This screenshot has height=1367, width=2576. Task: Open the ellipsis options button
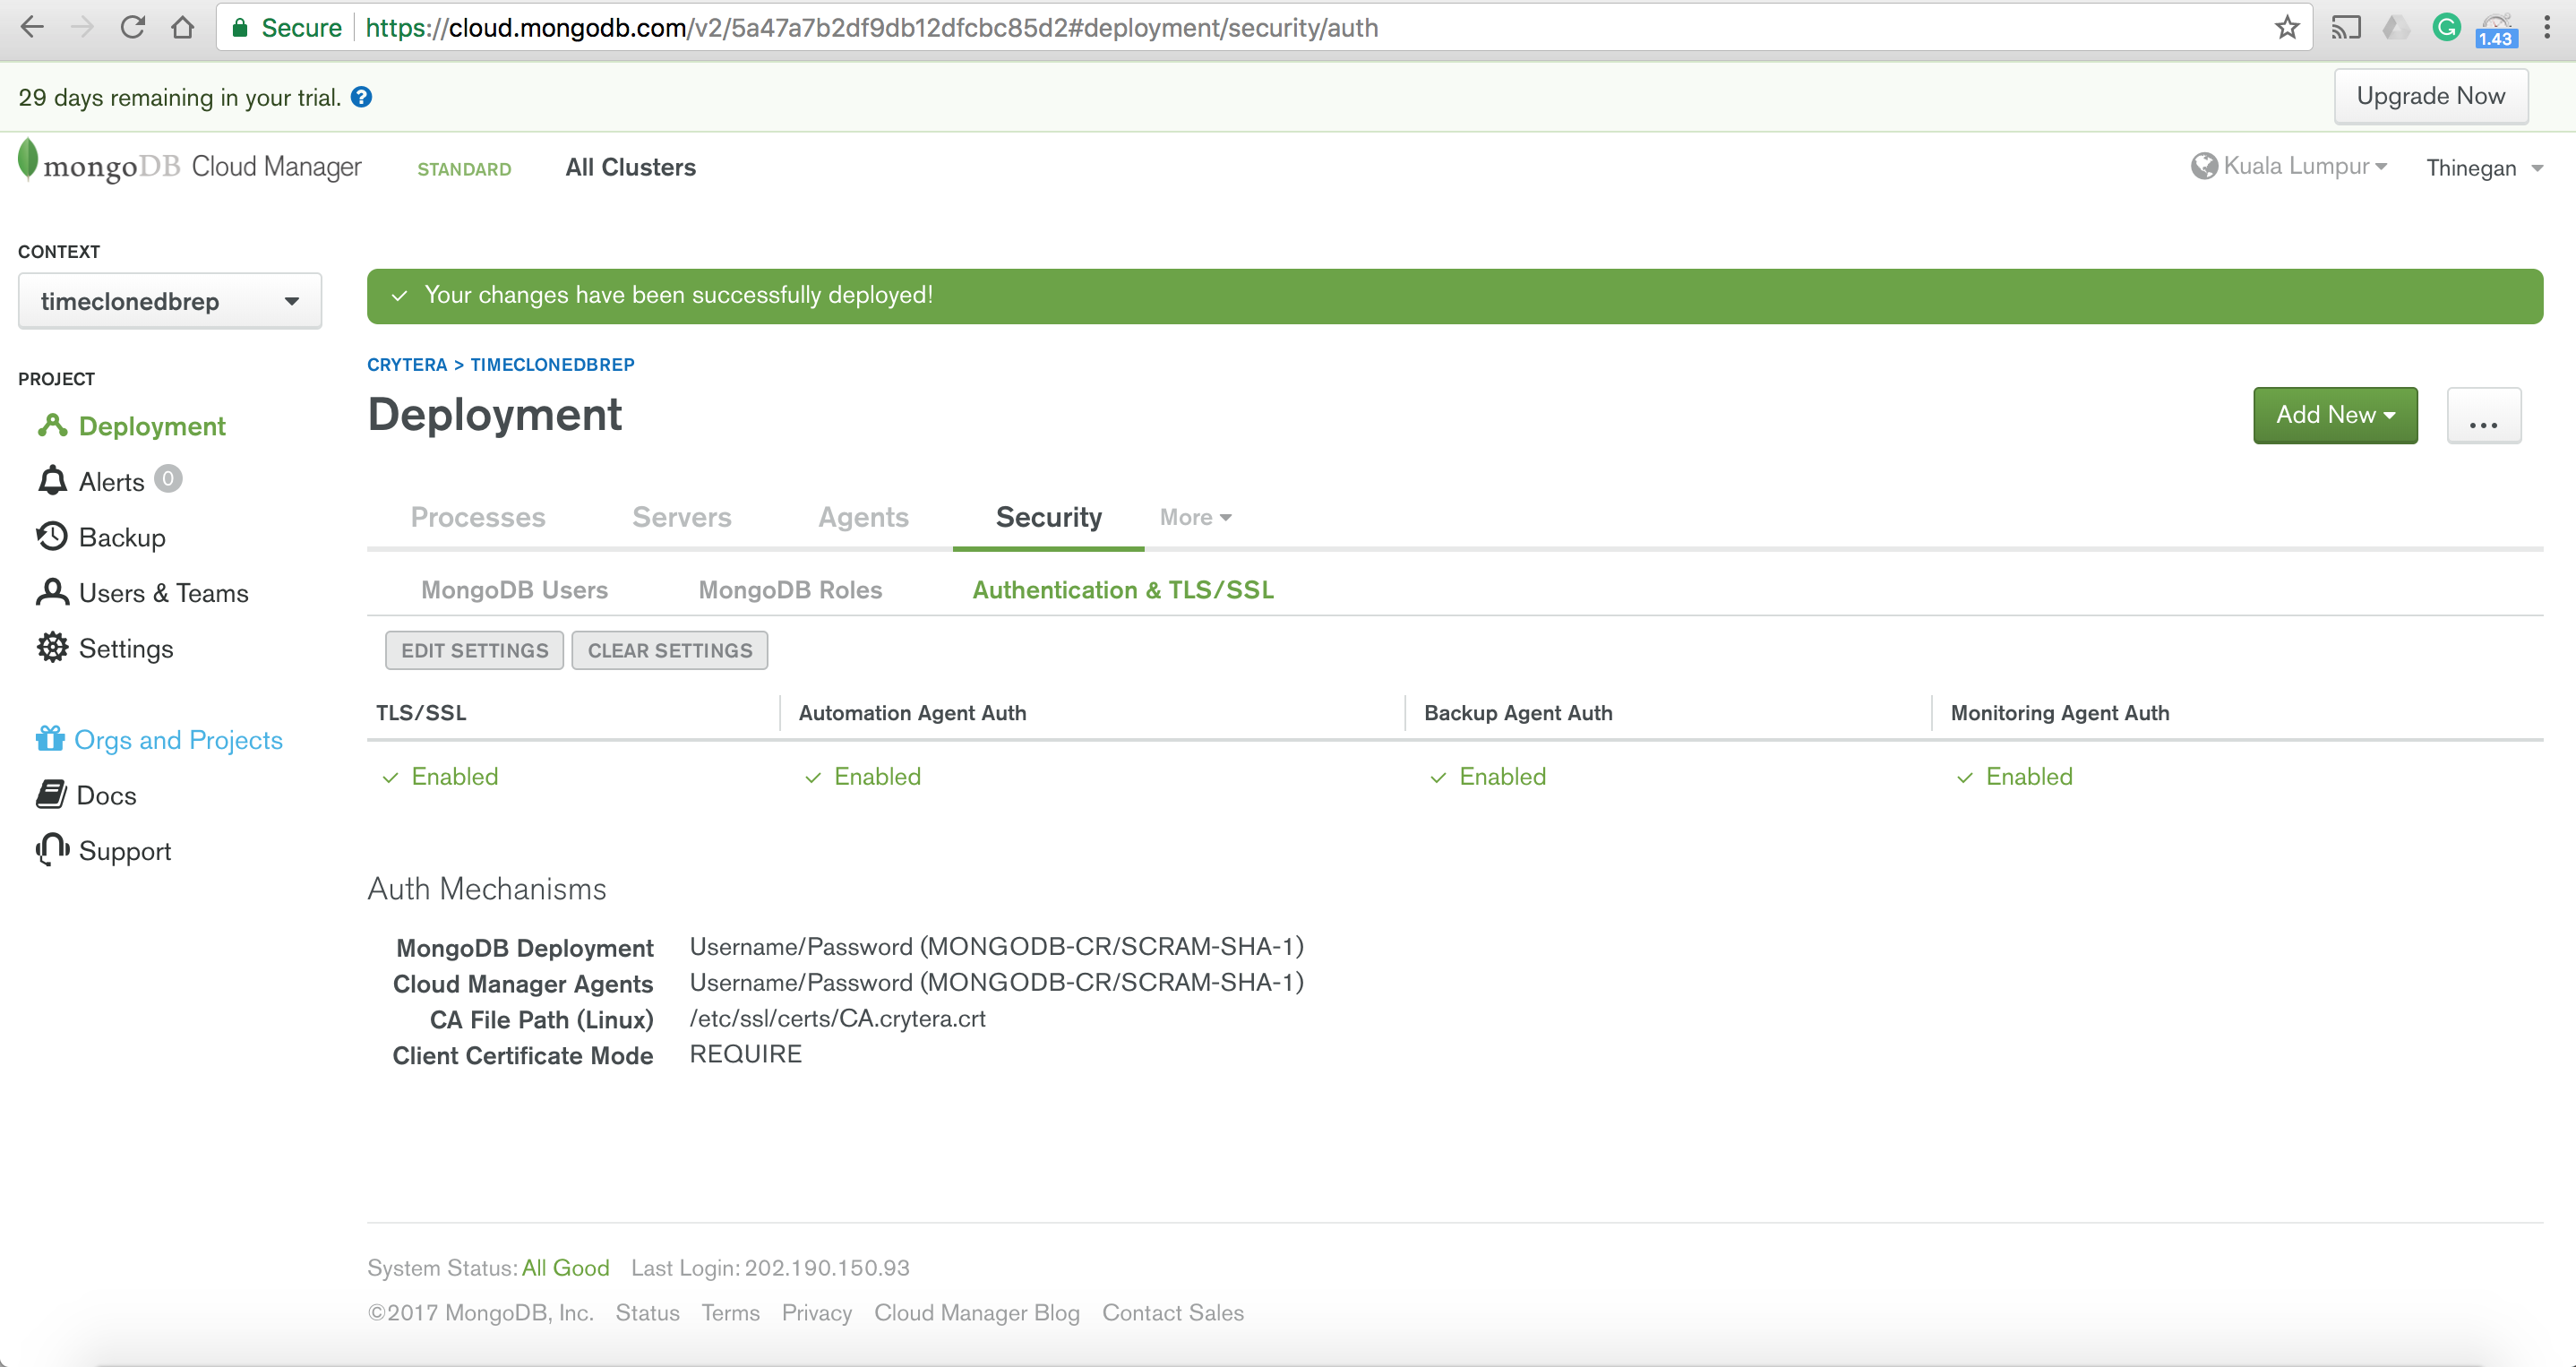pos(2483,415)
